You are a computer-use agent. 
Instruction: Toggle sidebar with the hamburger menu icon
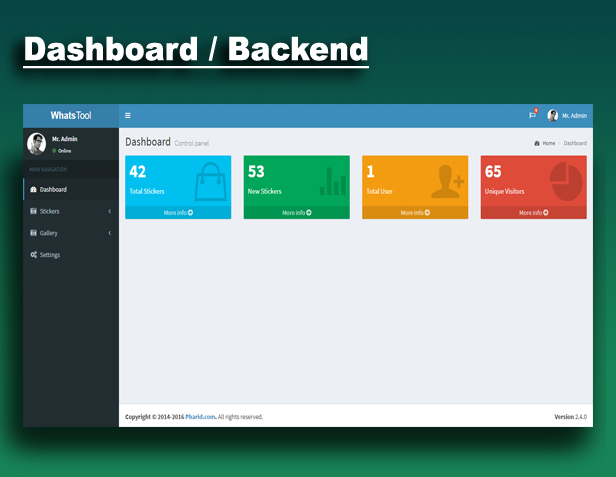coord(128,116)
